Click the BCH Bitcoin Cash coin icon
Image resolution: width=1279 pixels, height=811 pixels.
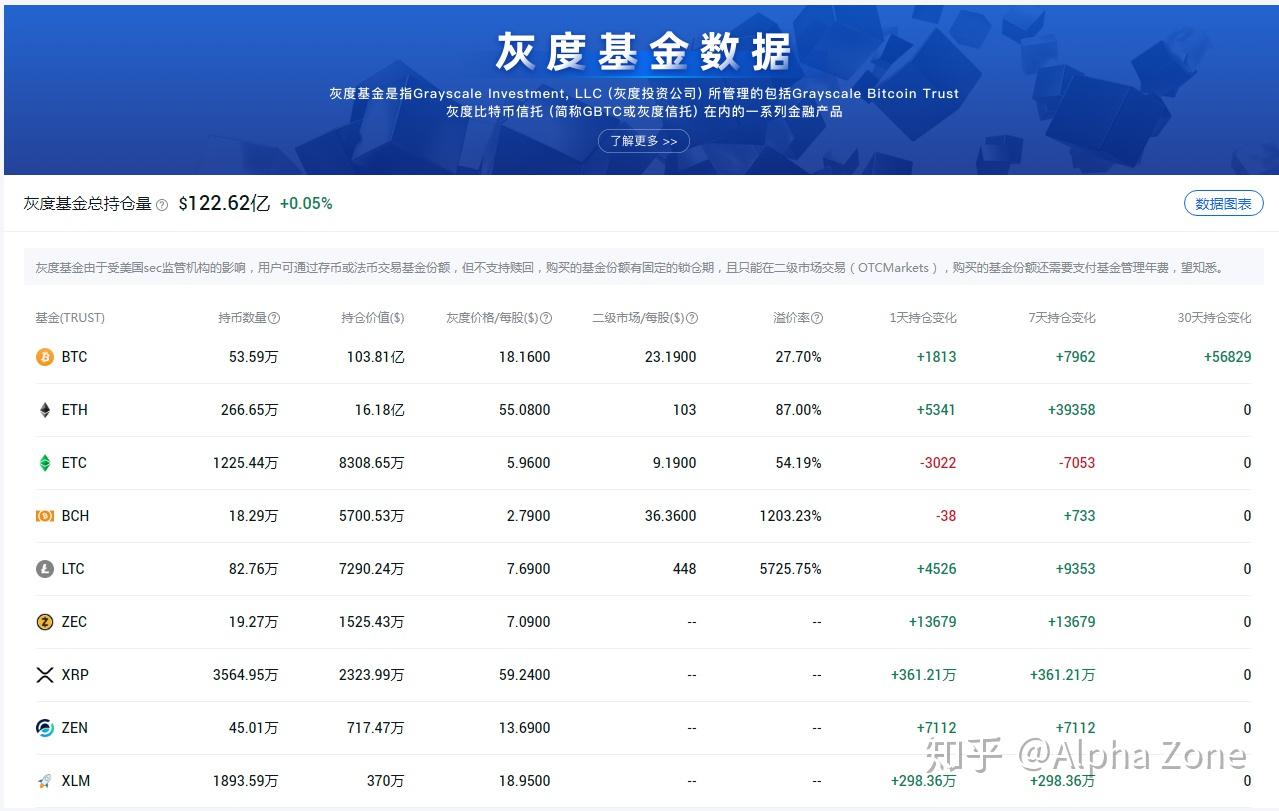[44, 515]
